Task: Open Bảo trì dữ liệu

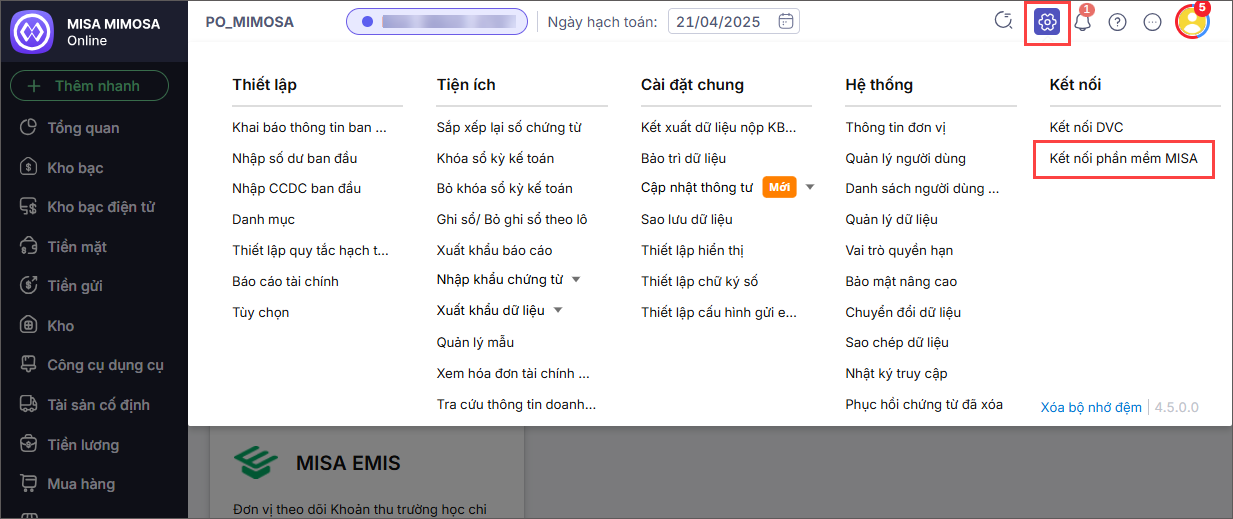Action: pyautogui.click(x=683, y=158)
